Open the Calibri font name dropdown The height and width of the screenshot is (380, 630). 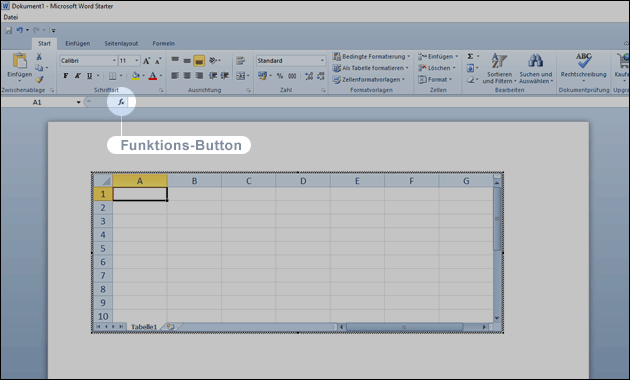(114, 61)
